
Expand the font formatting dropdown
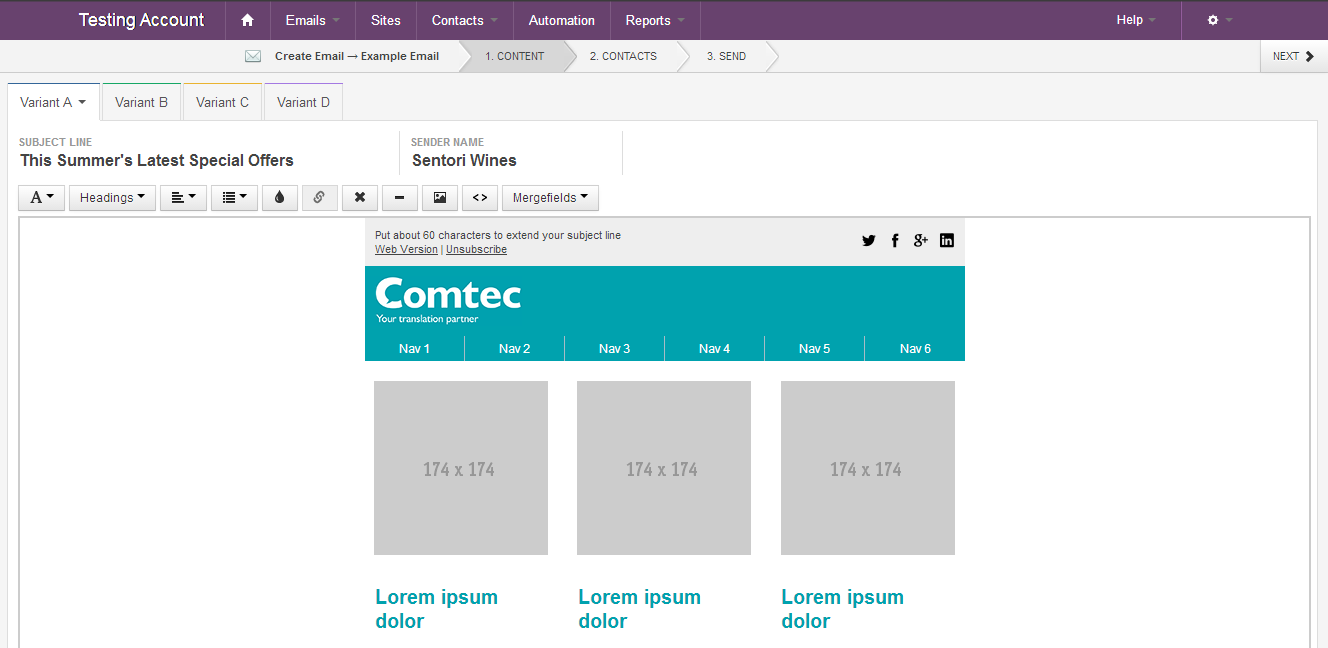click(42, 198)
